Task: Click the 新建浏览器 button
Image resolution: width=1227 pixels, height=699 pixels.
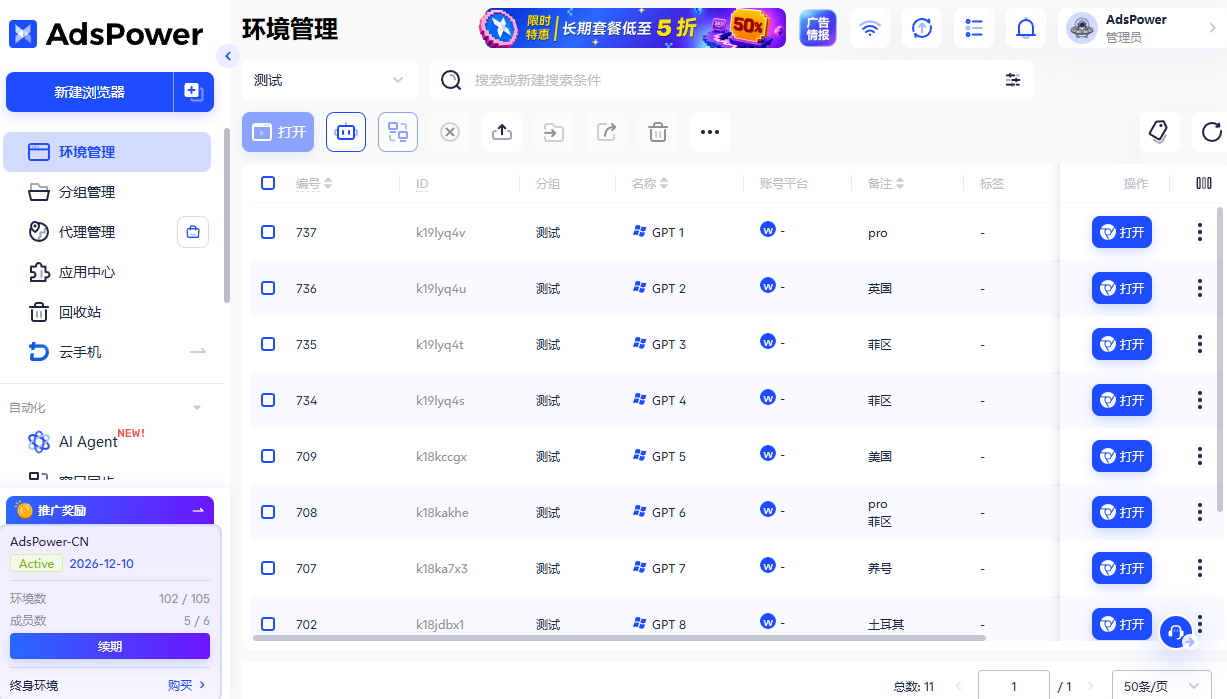Action: [x=90, y=92]
